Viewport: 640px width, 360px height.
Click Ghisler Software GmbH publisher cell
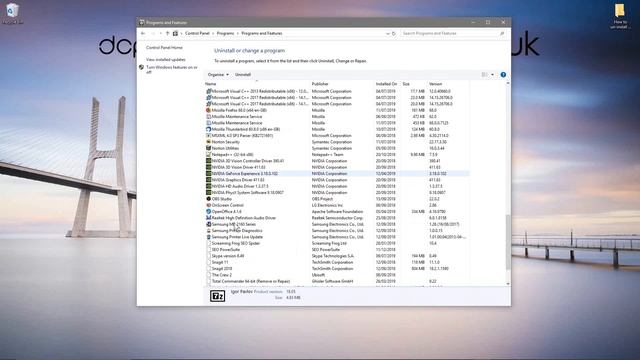(332, 281)
